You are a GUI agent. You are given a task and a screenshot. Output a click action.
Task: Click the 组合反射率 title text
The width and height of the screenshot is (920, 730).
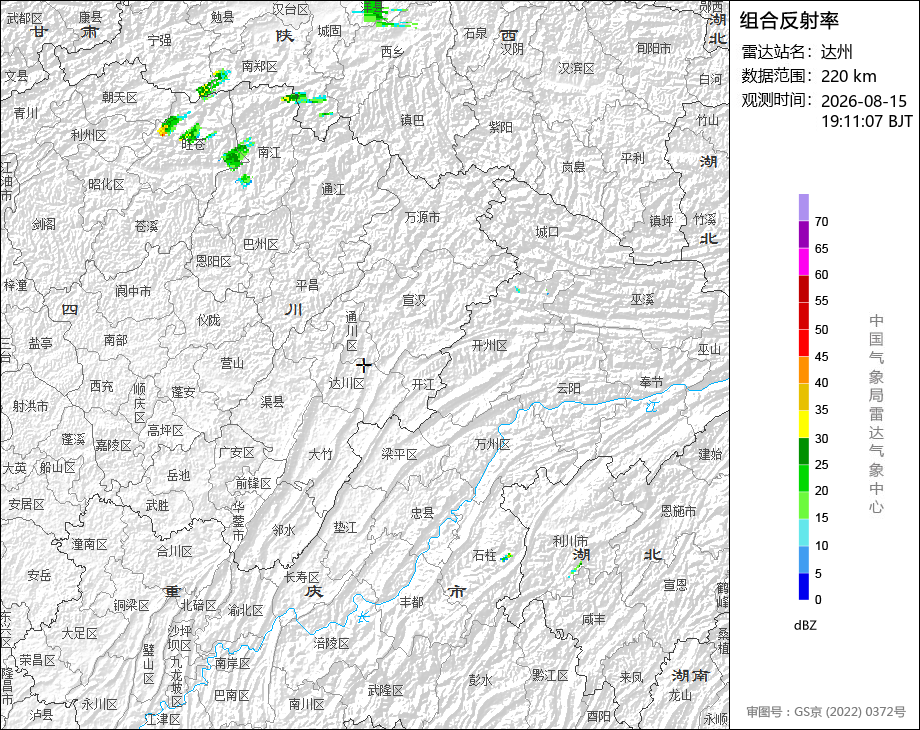(x=789, y=21)
